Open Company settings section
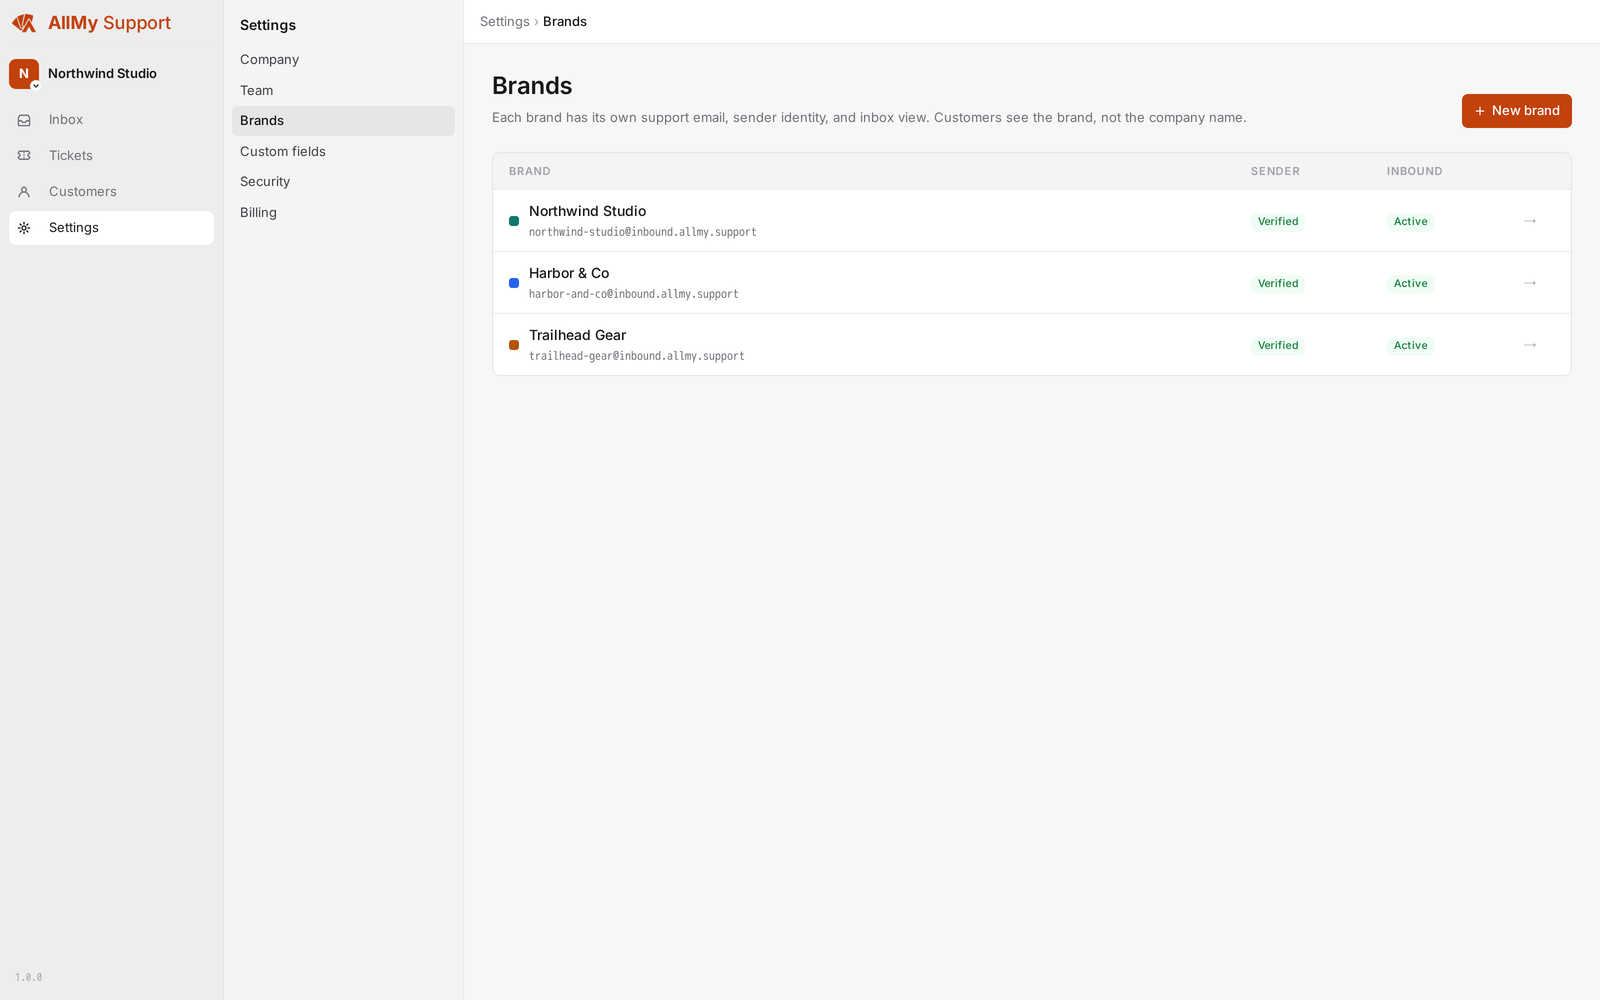 pos(343,60)
